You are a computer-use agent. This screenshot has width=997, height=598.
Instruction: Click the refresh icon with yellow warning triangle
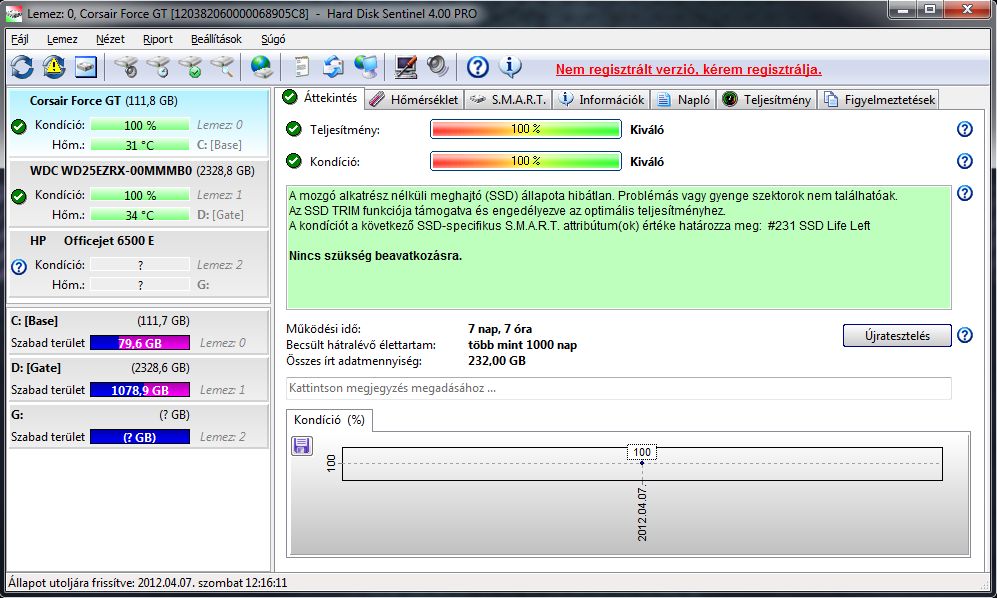(54, 66)
